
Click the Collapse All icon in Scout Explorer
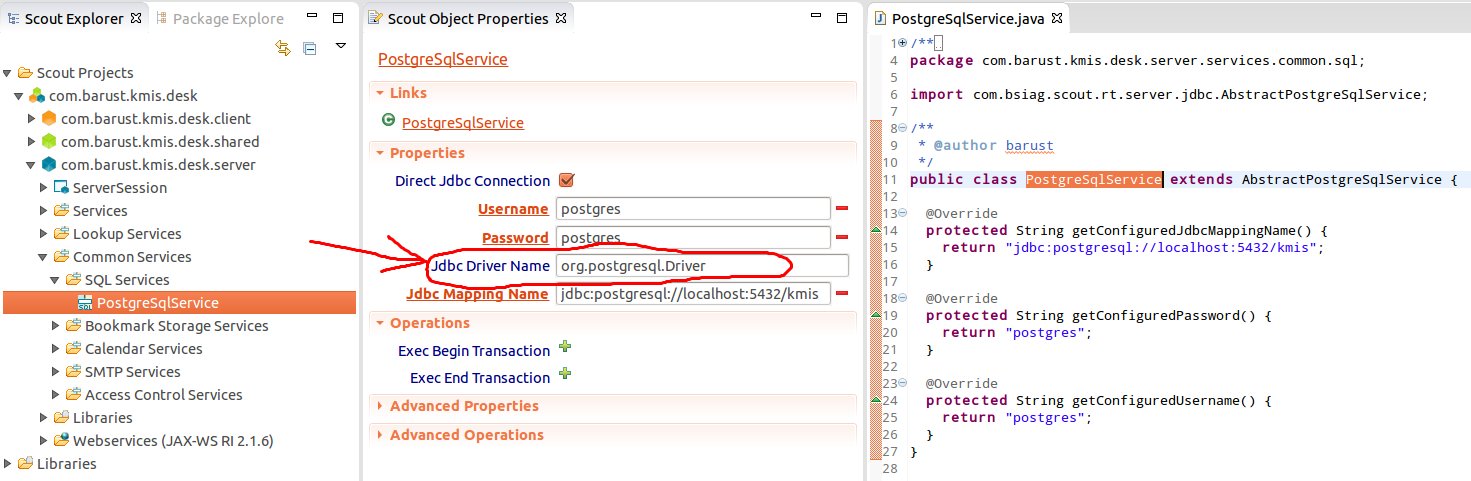point(310,47)
